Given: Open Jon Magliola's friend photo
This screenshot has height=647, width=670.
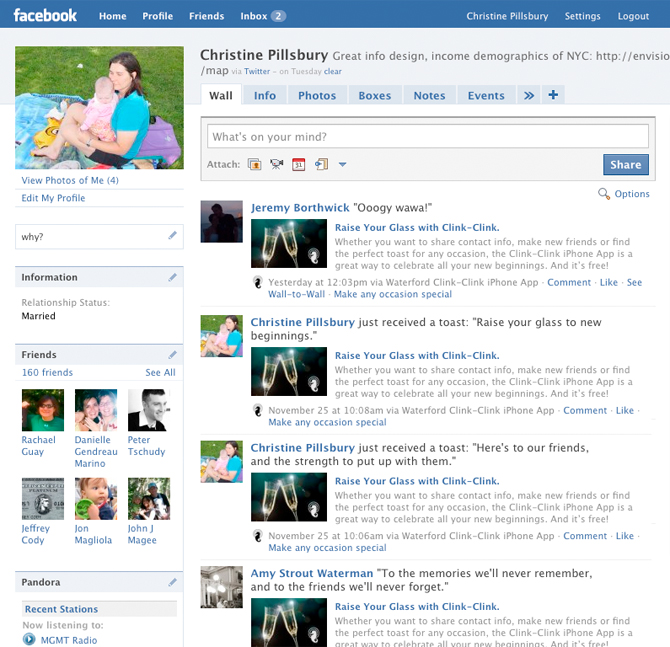Looking at the screenshot, I should click(x=96, y=499).
